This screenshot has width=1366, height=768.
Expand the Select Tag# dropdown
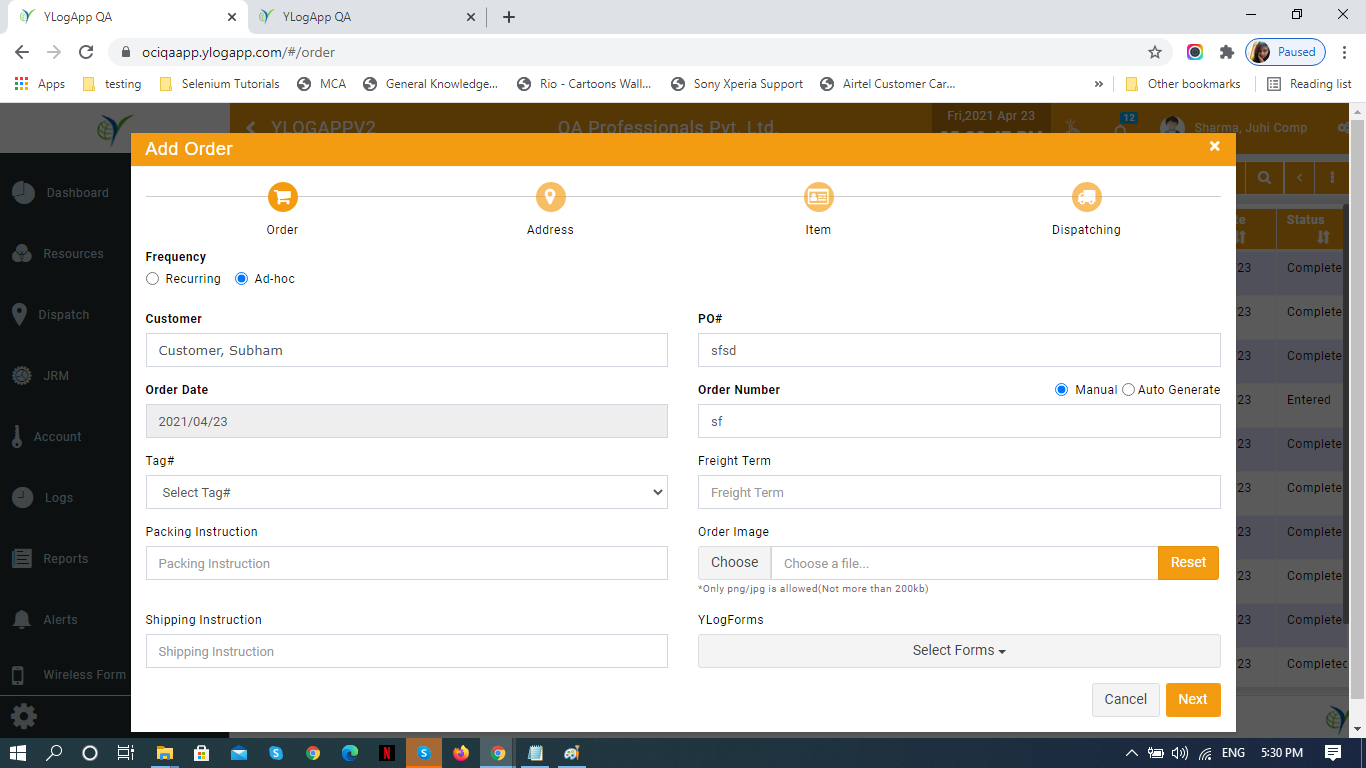(x=407, y=492)
